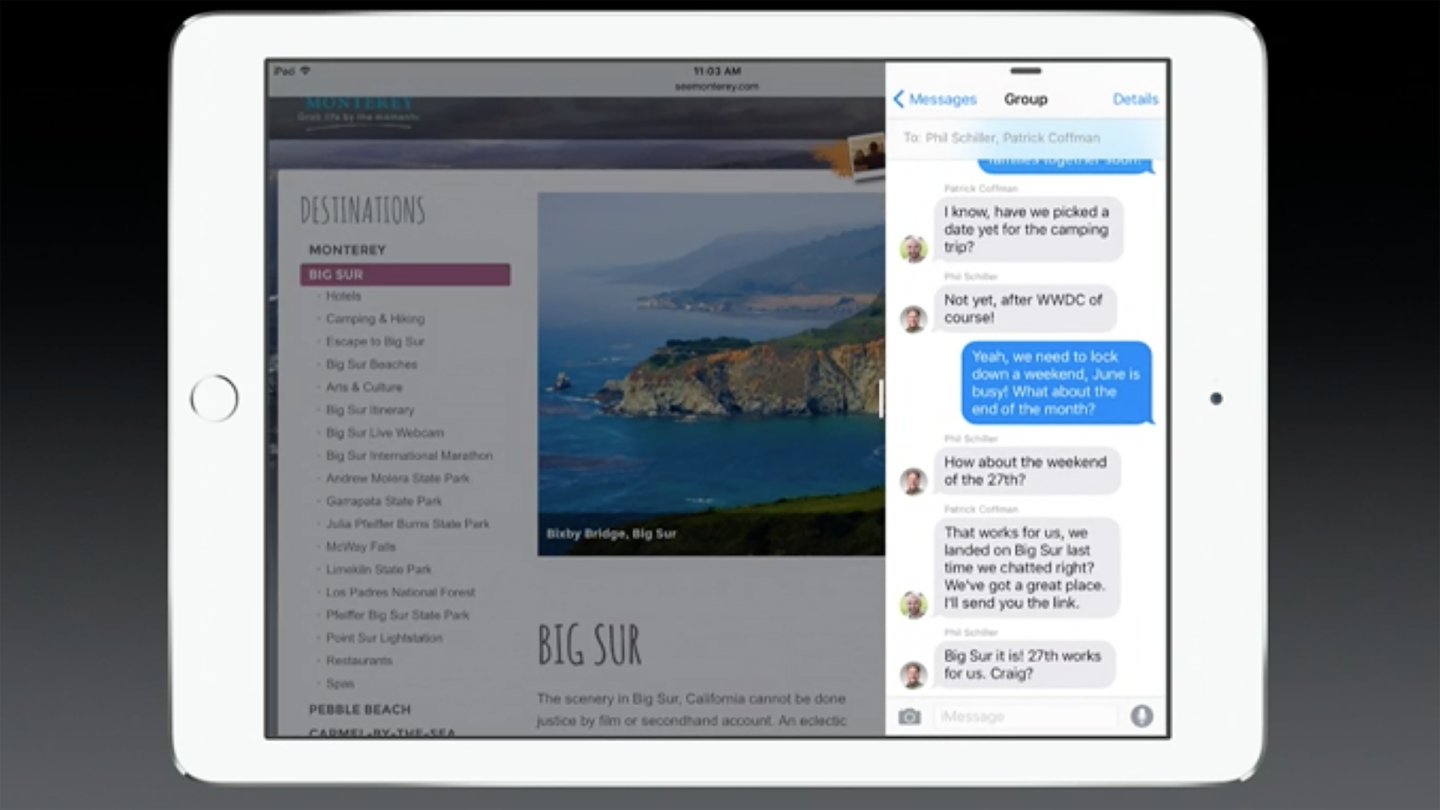Select Pebble Beach destination
Viewport: 1440px width, 810px height.
pyautogui.click(x=359, y=709)
